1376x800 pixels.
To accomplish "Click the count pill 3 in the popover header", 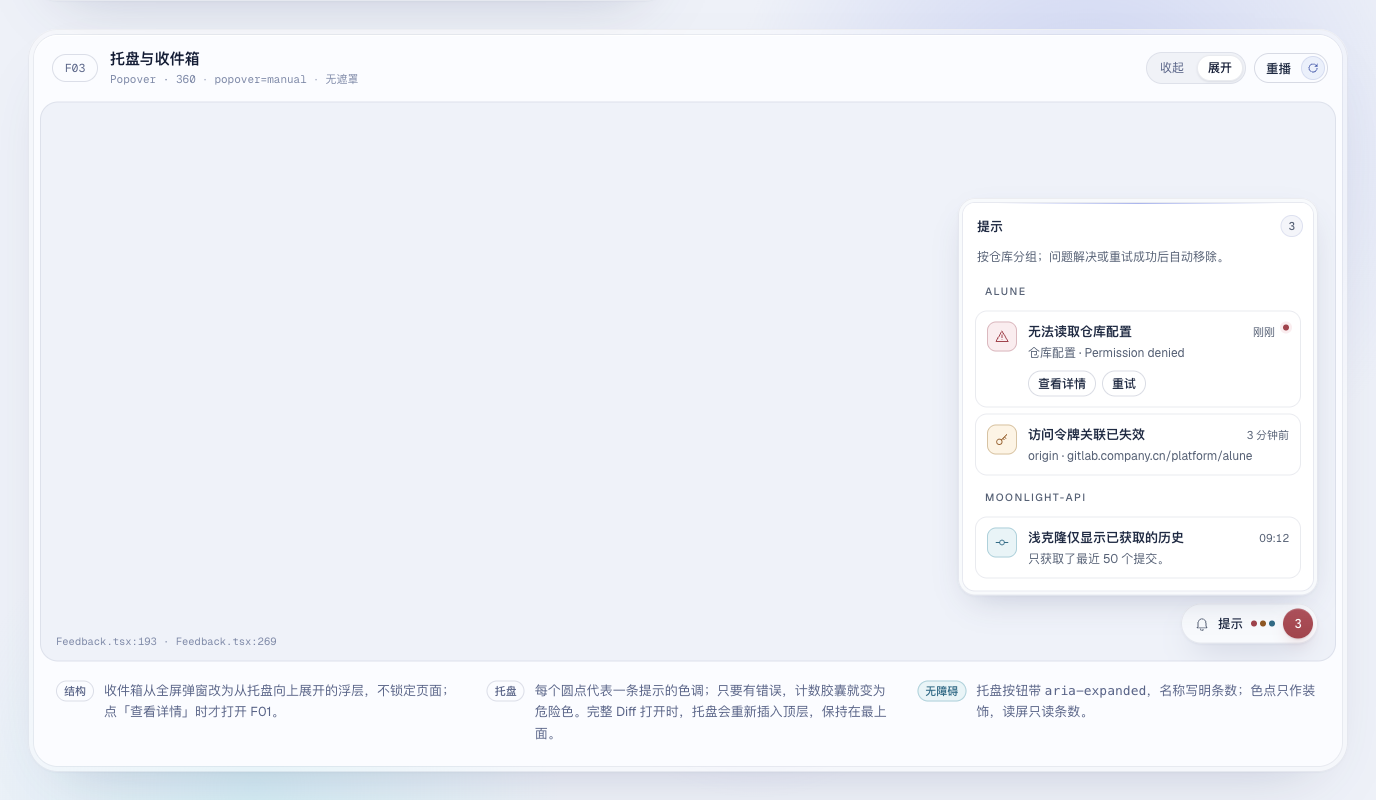I will click(x=1291, y=227).
